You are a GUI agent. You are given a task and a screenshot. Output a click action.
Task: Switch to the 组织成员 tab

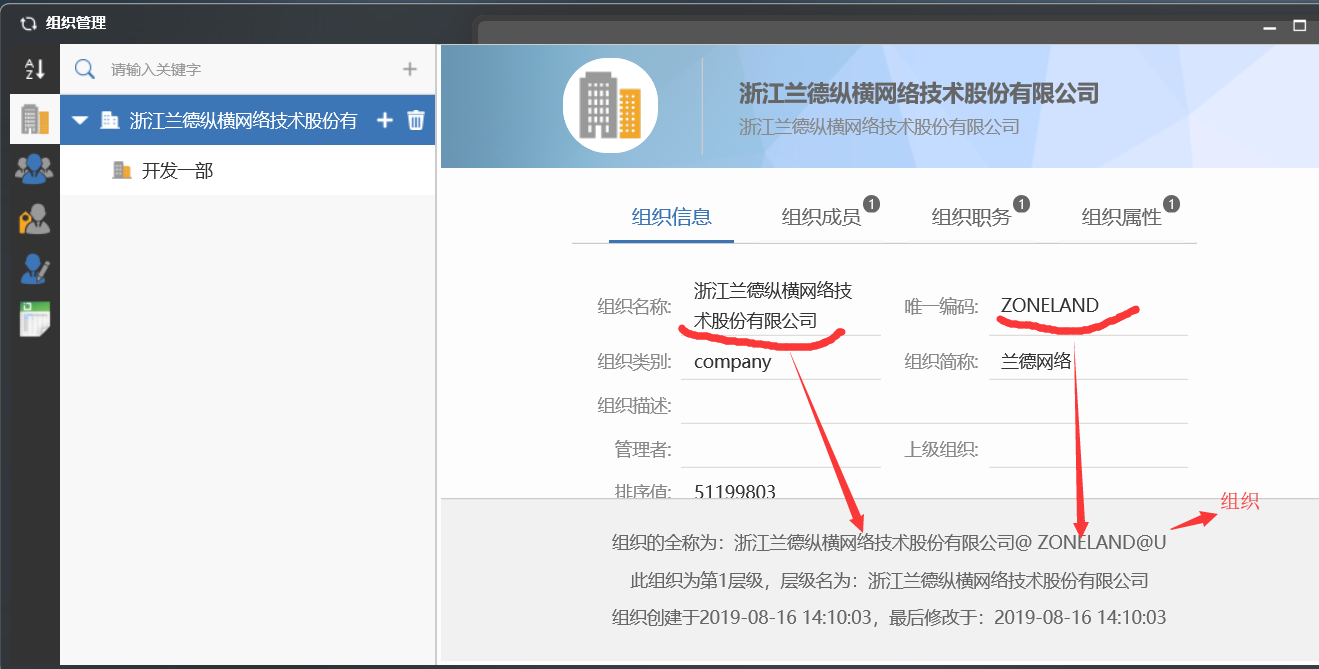pos(821,217)
